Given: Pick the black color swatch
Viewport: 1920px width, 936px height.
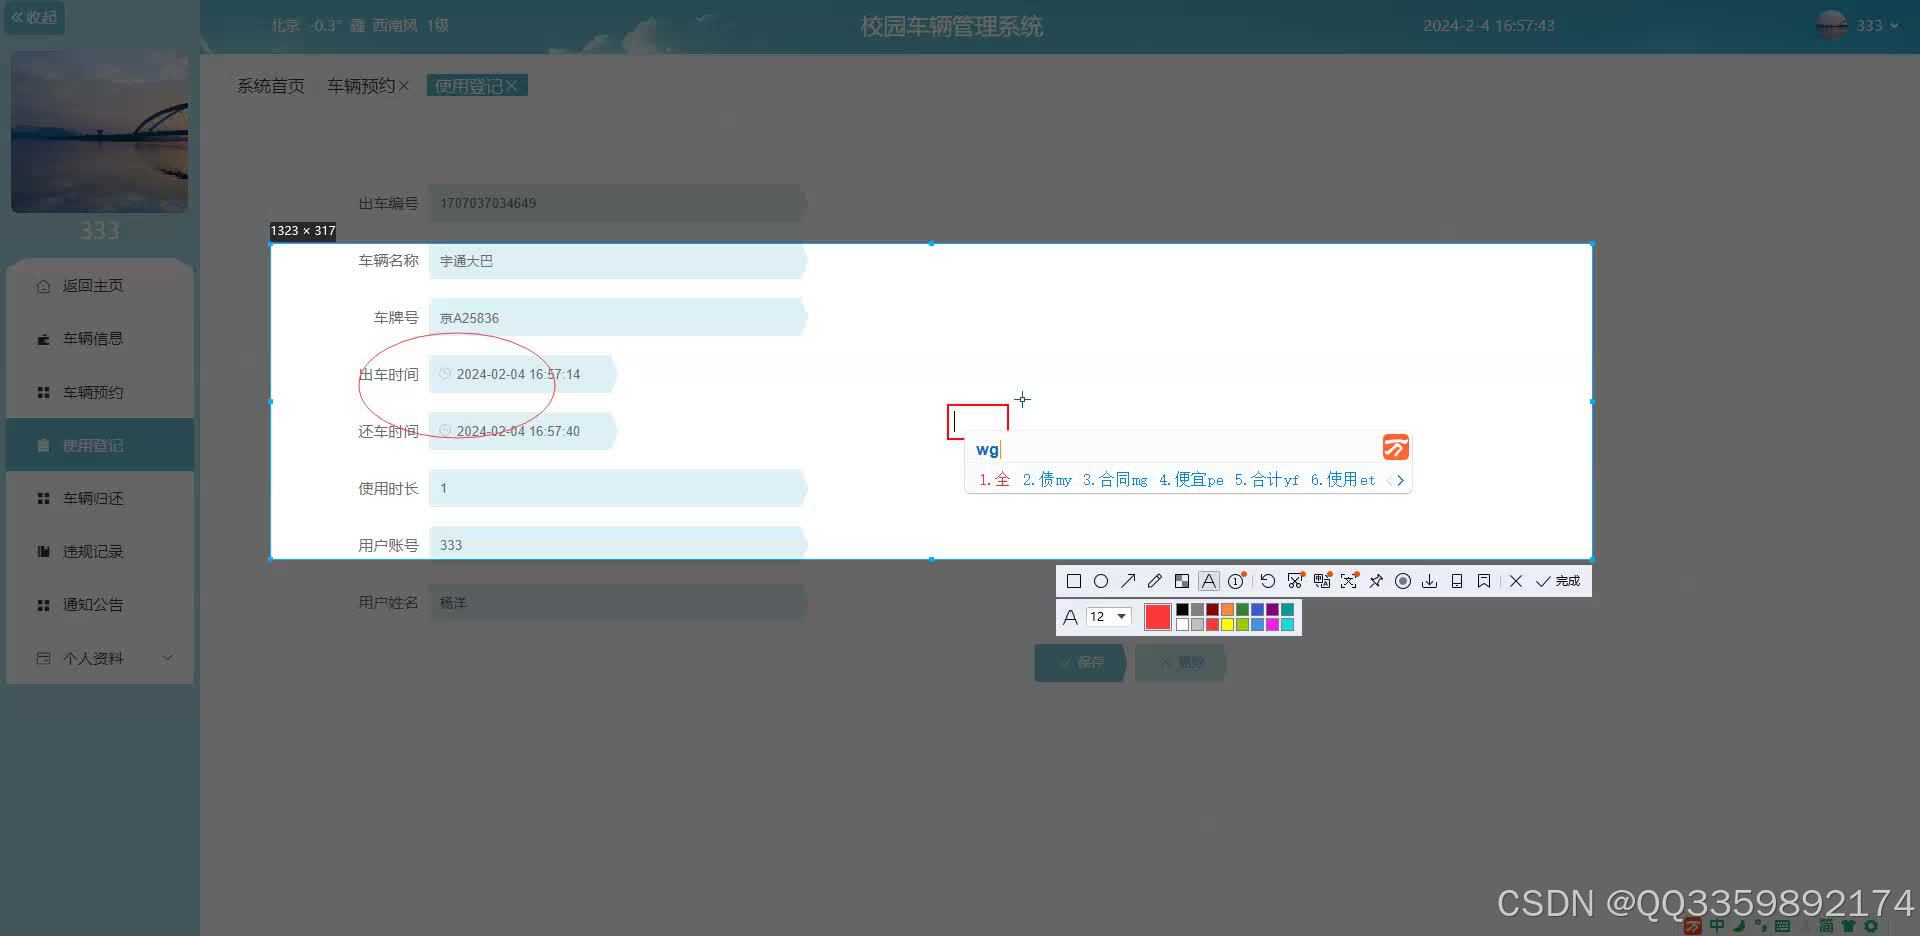Looking at the screenshot, I should [x=1182, y=609].
